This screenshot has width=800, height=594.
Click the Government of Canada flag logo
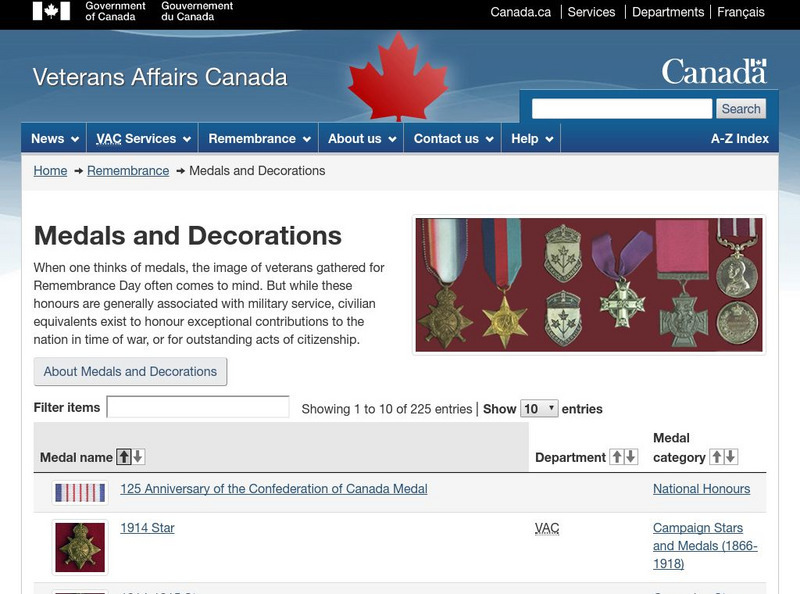pos(51,11)
